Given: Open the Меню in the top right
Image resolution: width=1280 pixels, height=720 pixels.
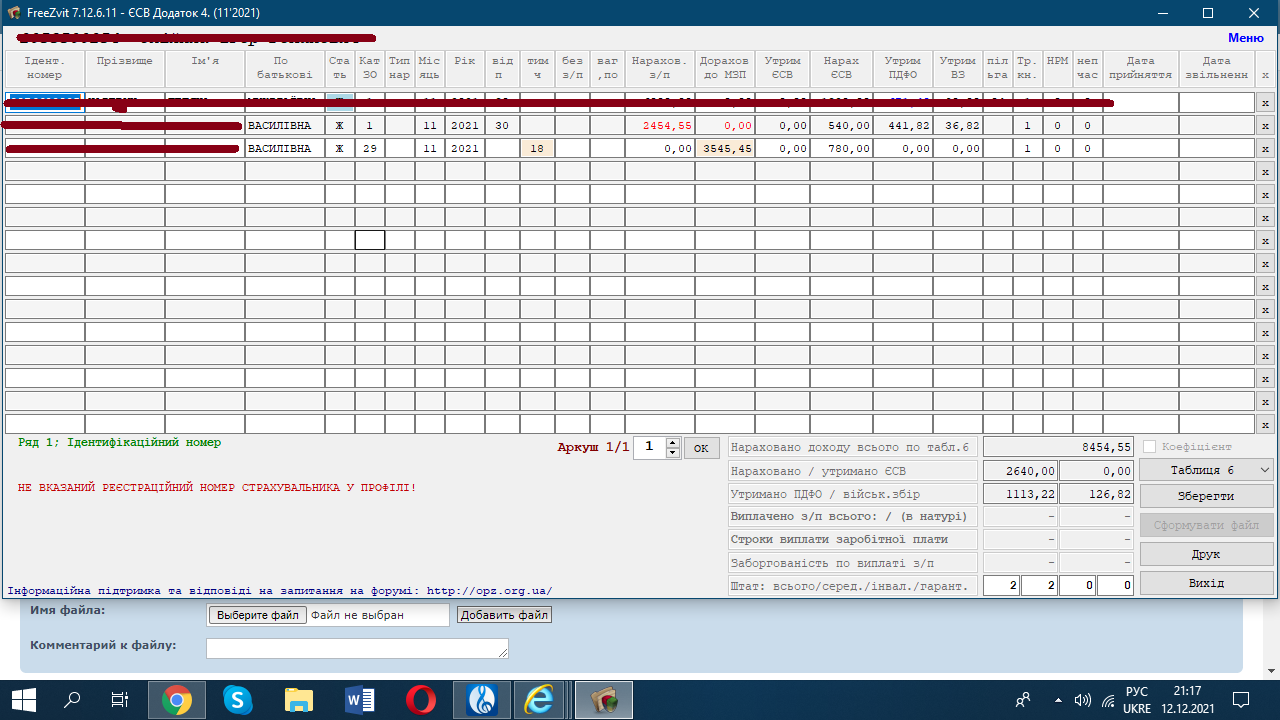Looking at the screenshot, I should click(x=1245, y=37).
